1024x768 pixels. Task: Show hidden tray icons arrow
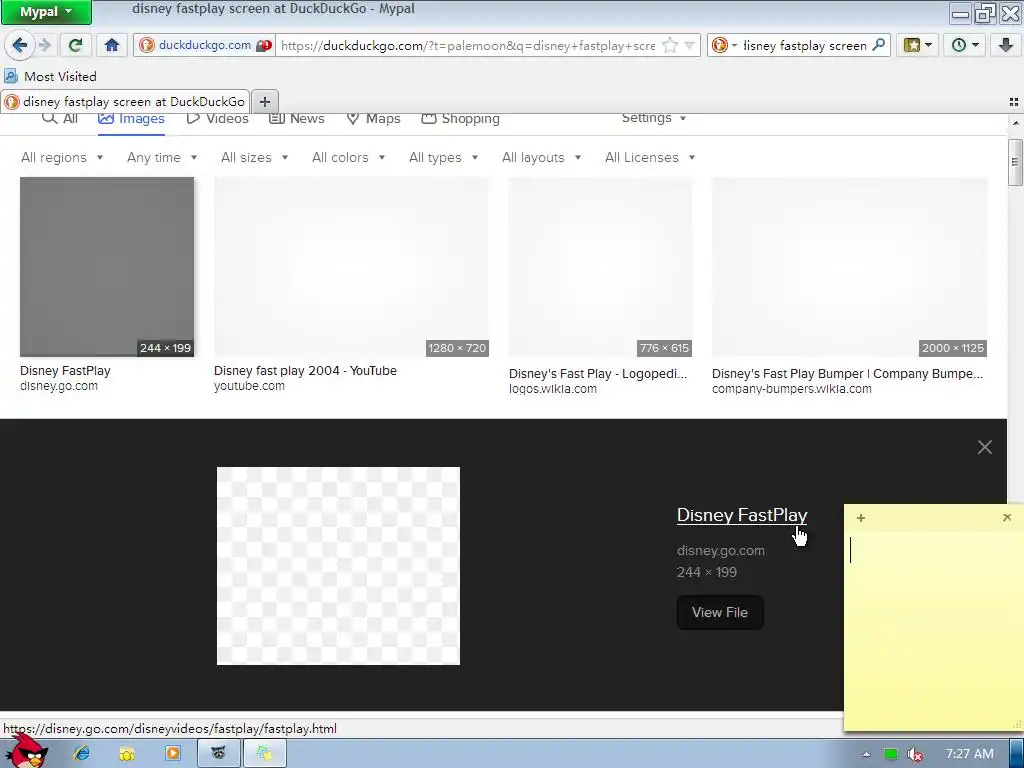pyautogui.click(x=867, y=754)
